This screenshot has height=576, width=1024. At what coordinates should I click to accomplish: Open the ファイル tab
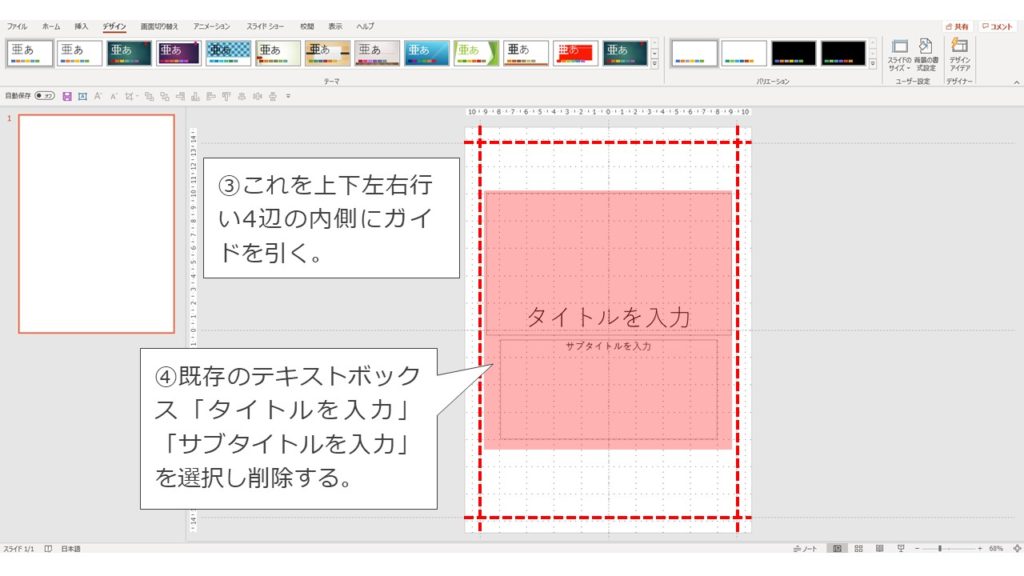(17, 27)
